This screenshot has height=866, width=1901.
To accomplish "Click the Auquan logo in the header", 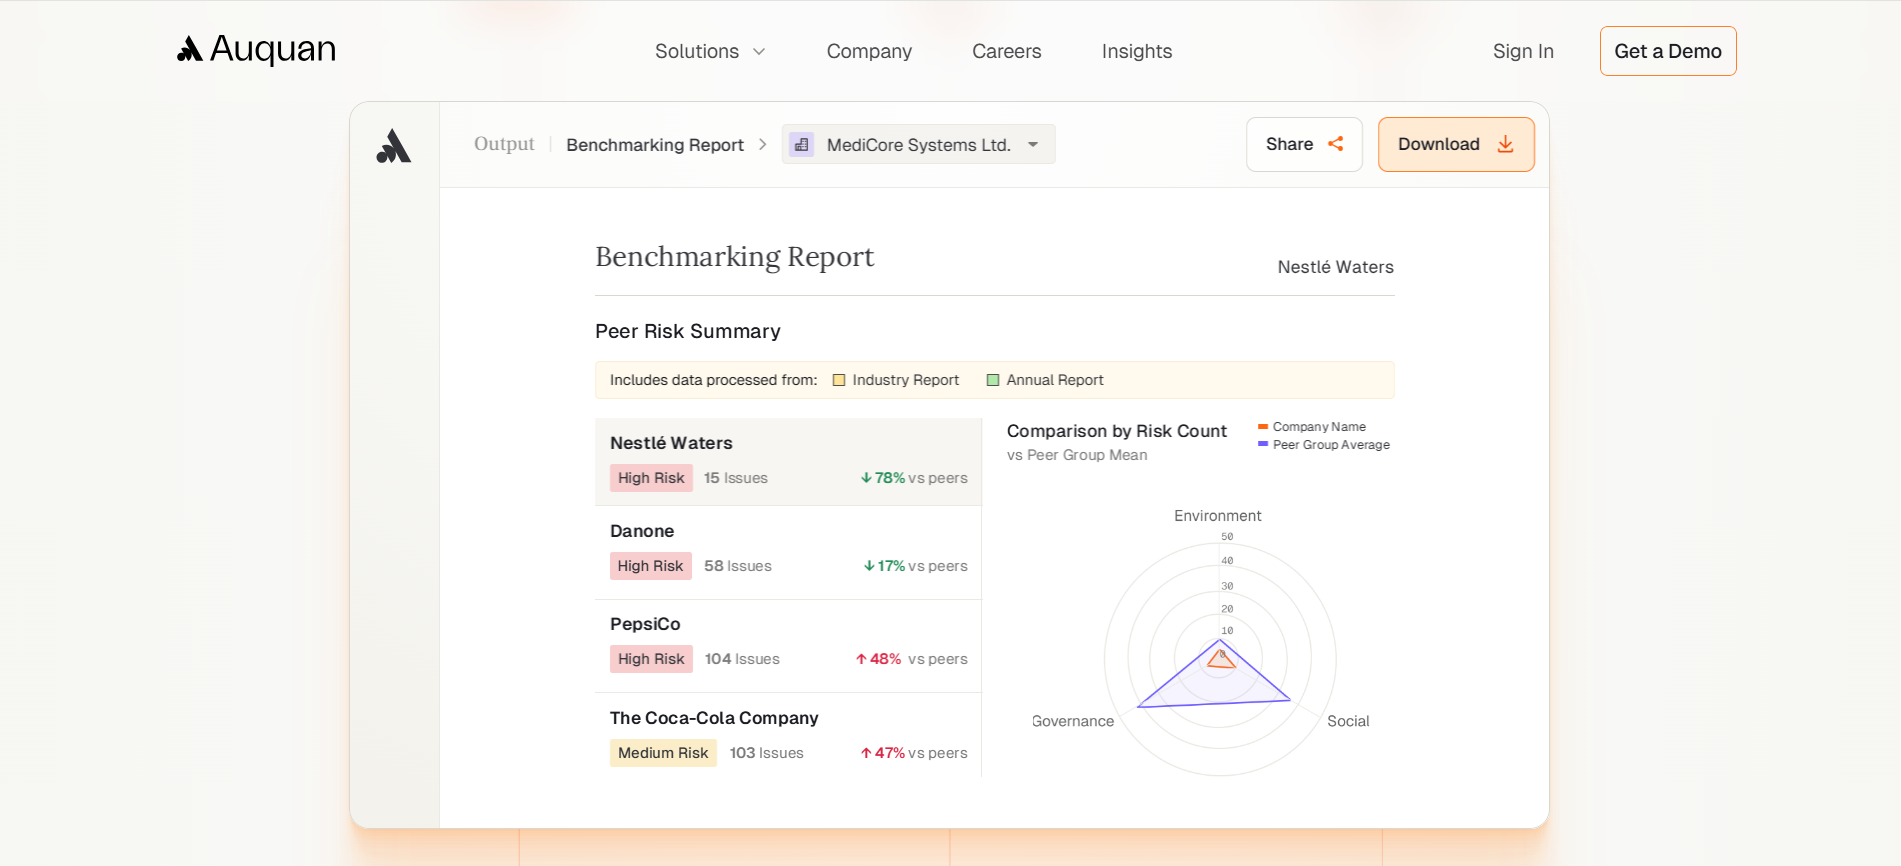I will (256, 50).
